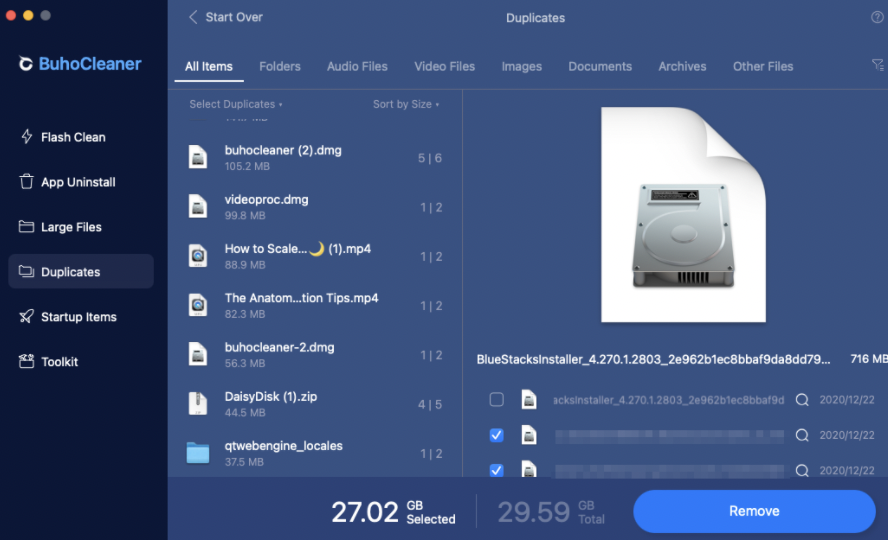888x540 pixels.
Task: Open Toolkit in the sidebar
Action: [80, 361]
